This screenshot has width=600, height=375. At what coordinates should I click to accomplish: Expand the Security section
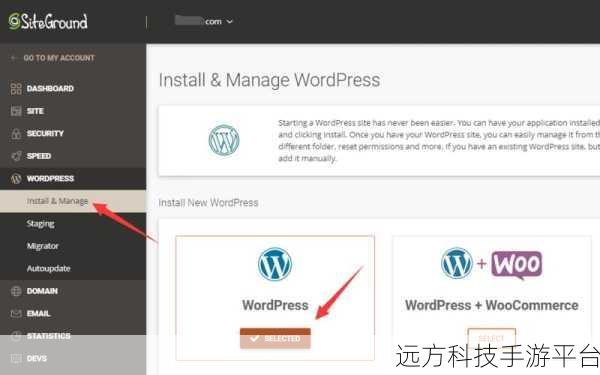click(x=73, y=134)
